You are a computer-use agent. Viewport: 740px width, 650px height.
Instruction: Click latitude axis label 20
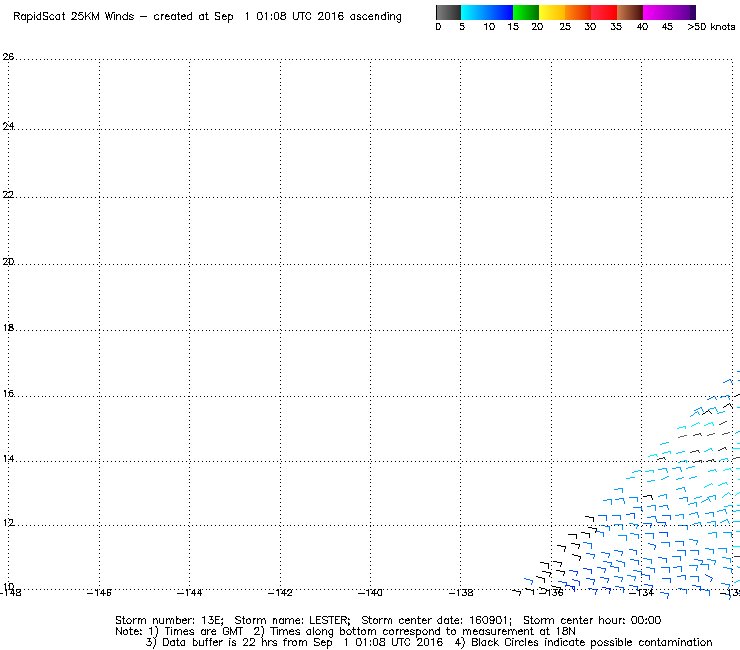(x=8, y=262)
